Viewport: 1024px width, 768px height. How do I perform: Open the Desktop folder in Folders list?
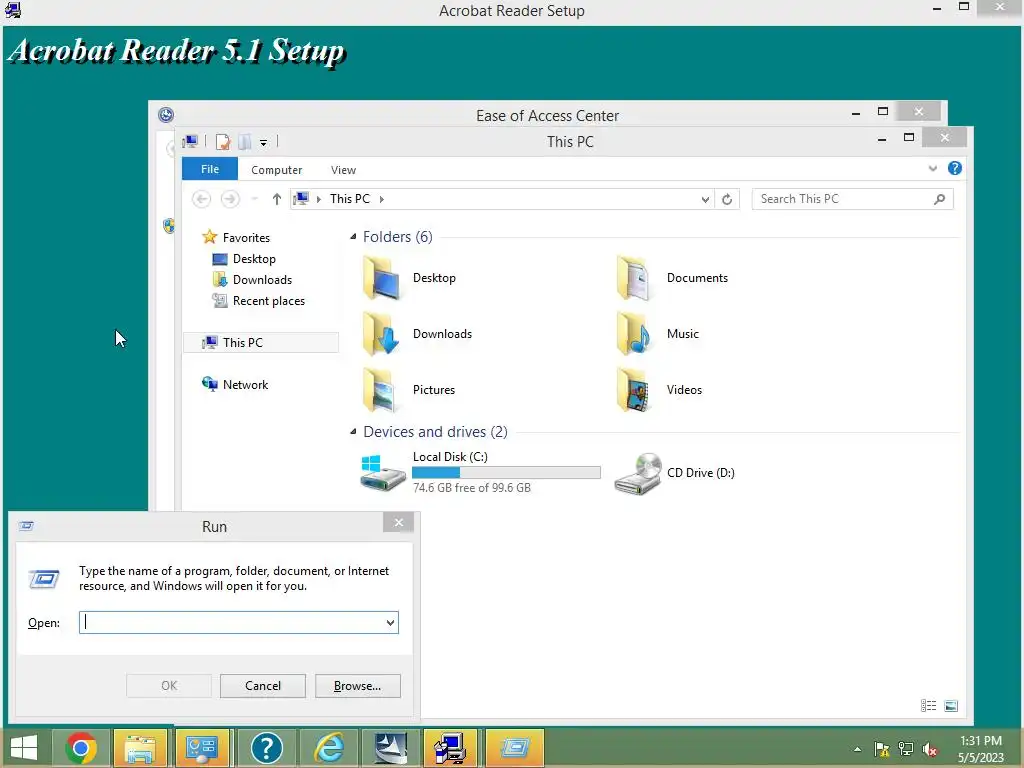(x=410, y=278)
